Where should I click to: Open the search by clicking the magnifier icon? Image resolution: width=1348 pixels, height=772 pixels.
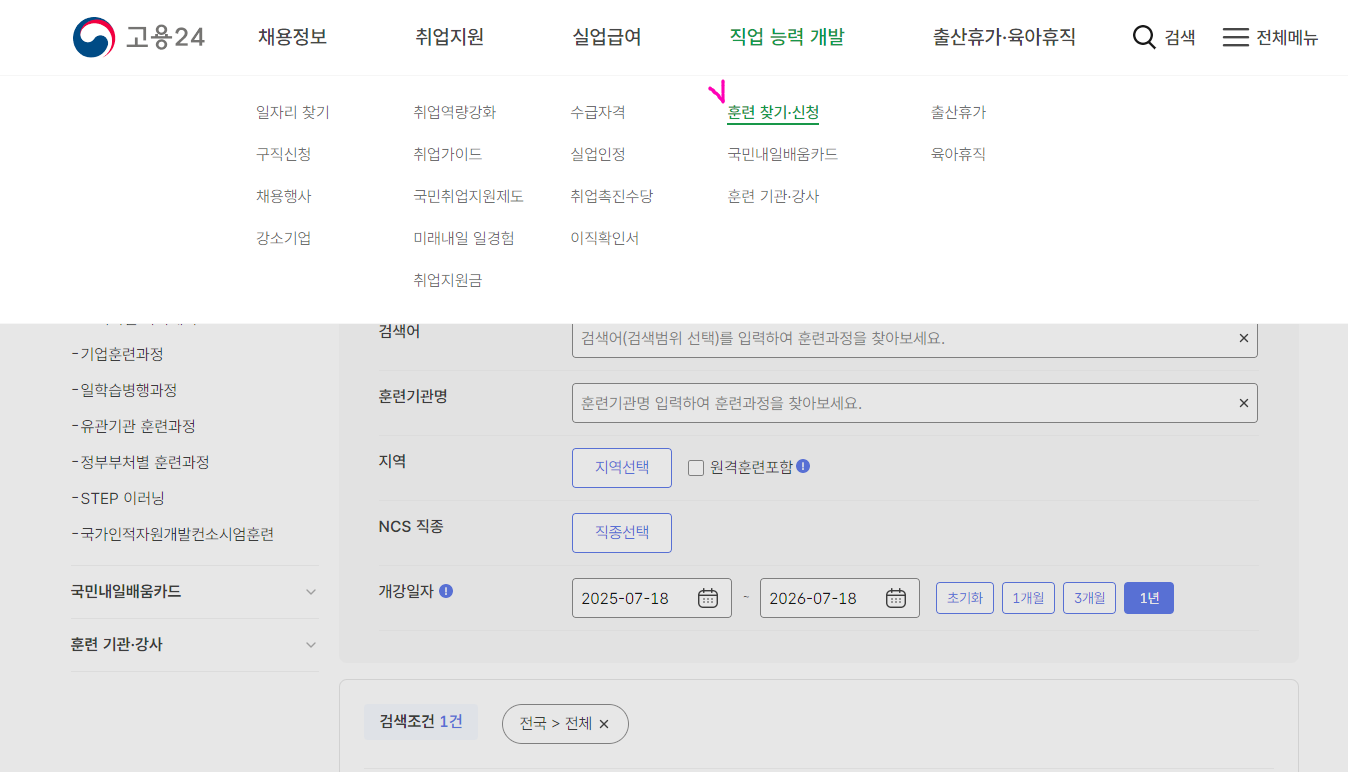1143,36
